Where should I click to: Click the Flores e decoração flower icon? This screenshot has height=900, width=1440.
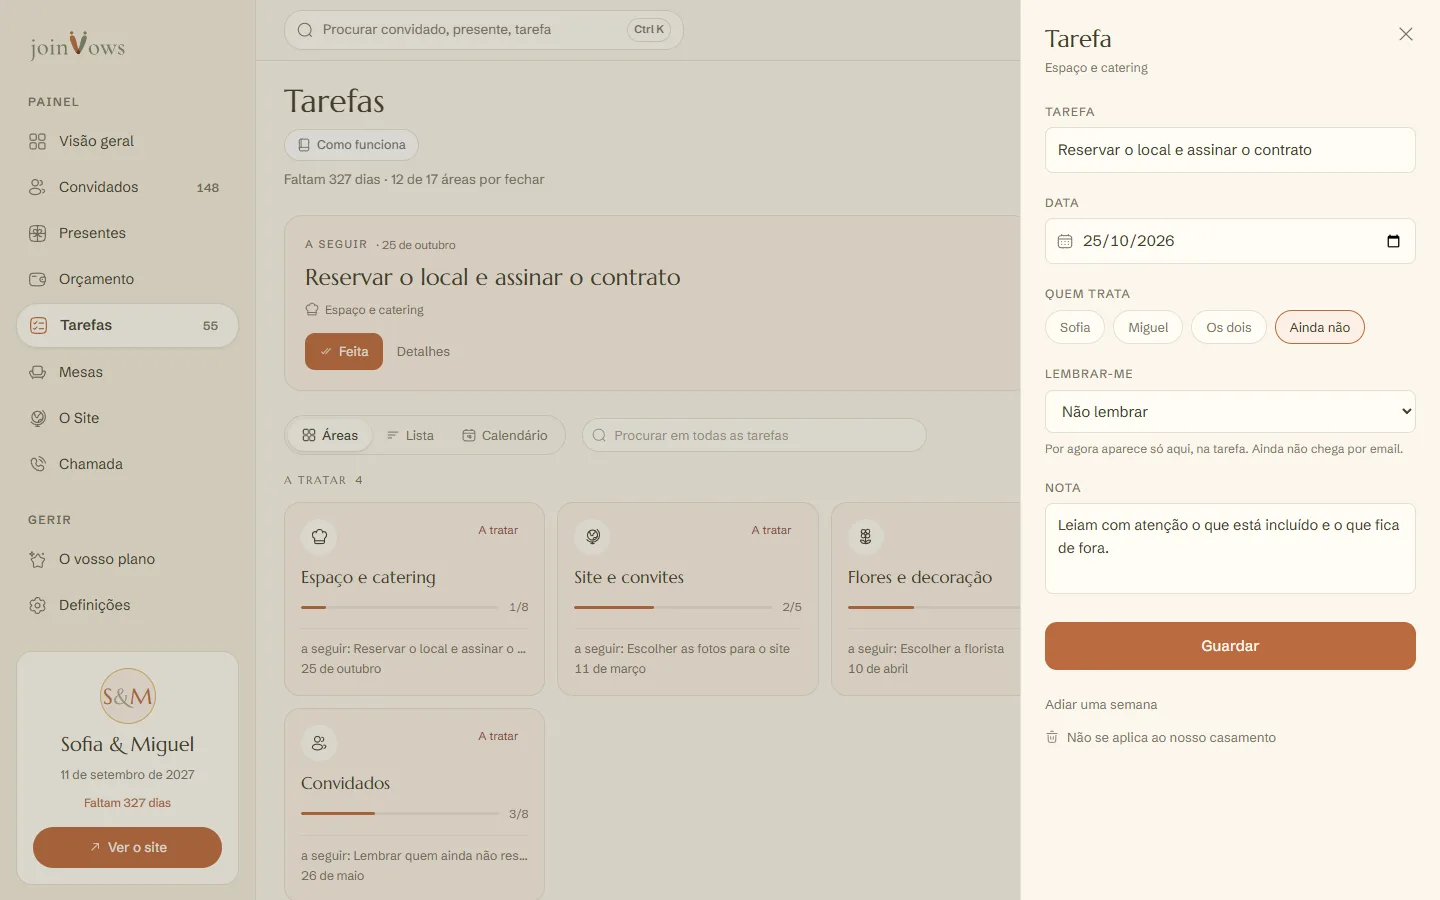coord(866,537)
